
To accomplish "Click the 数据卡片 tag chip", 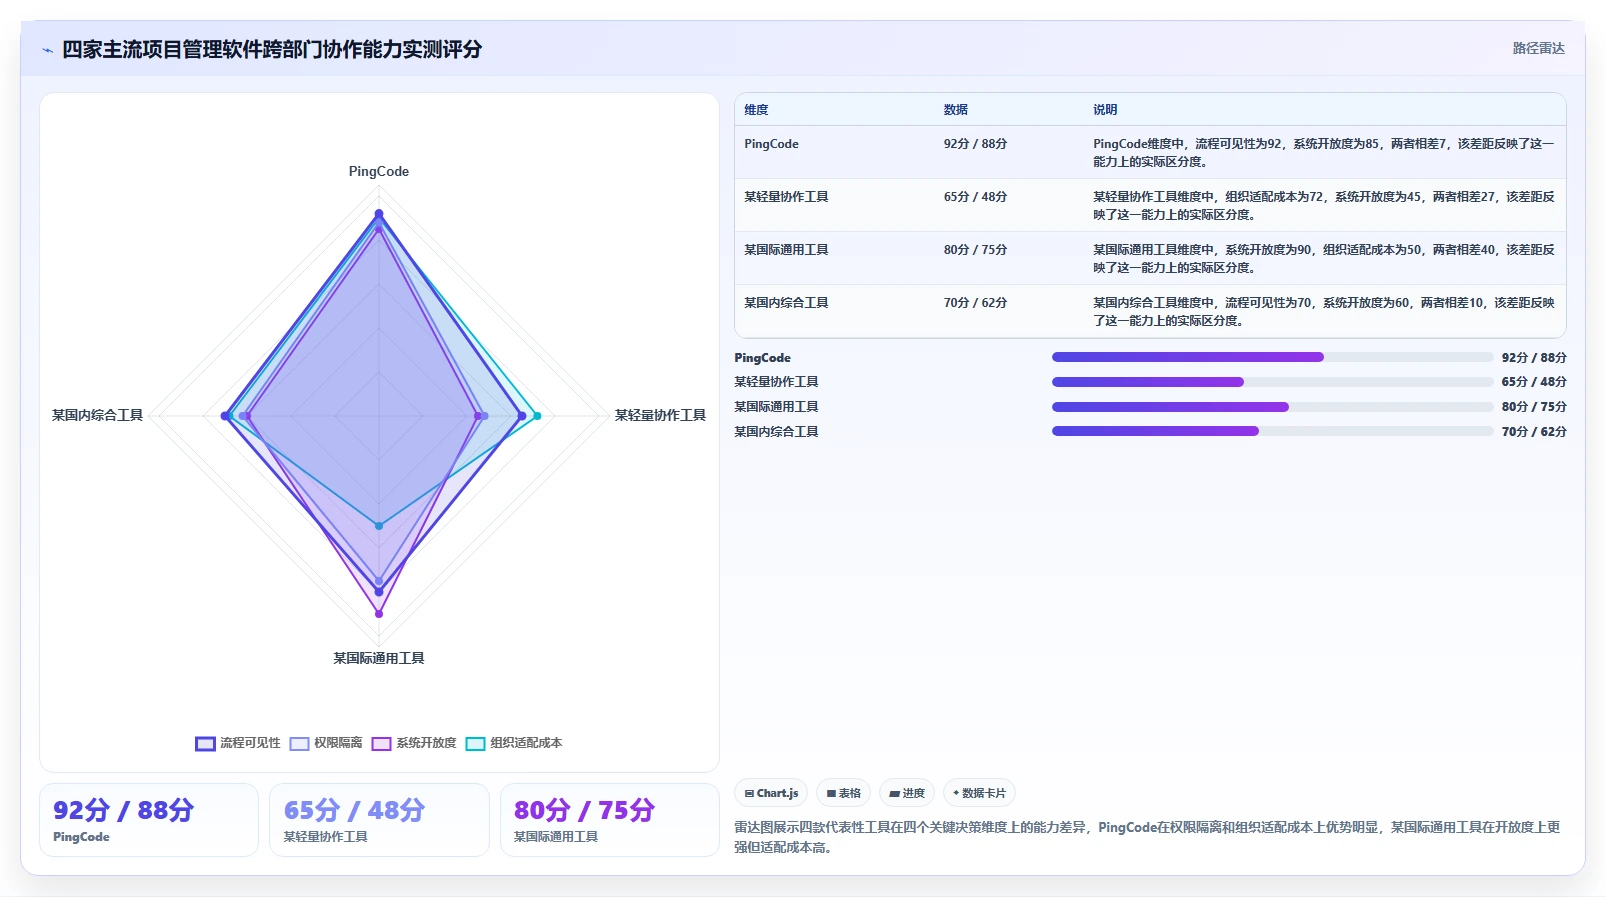I will [979, 793].
